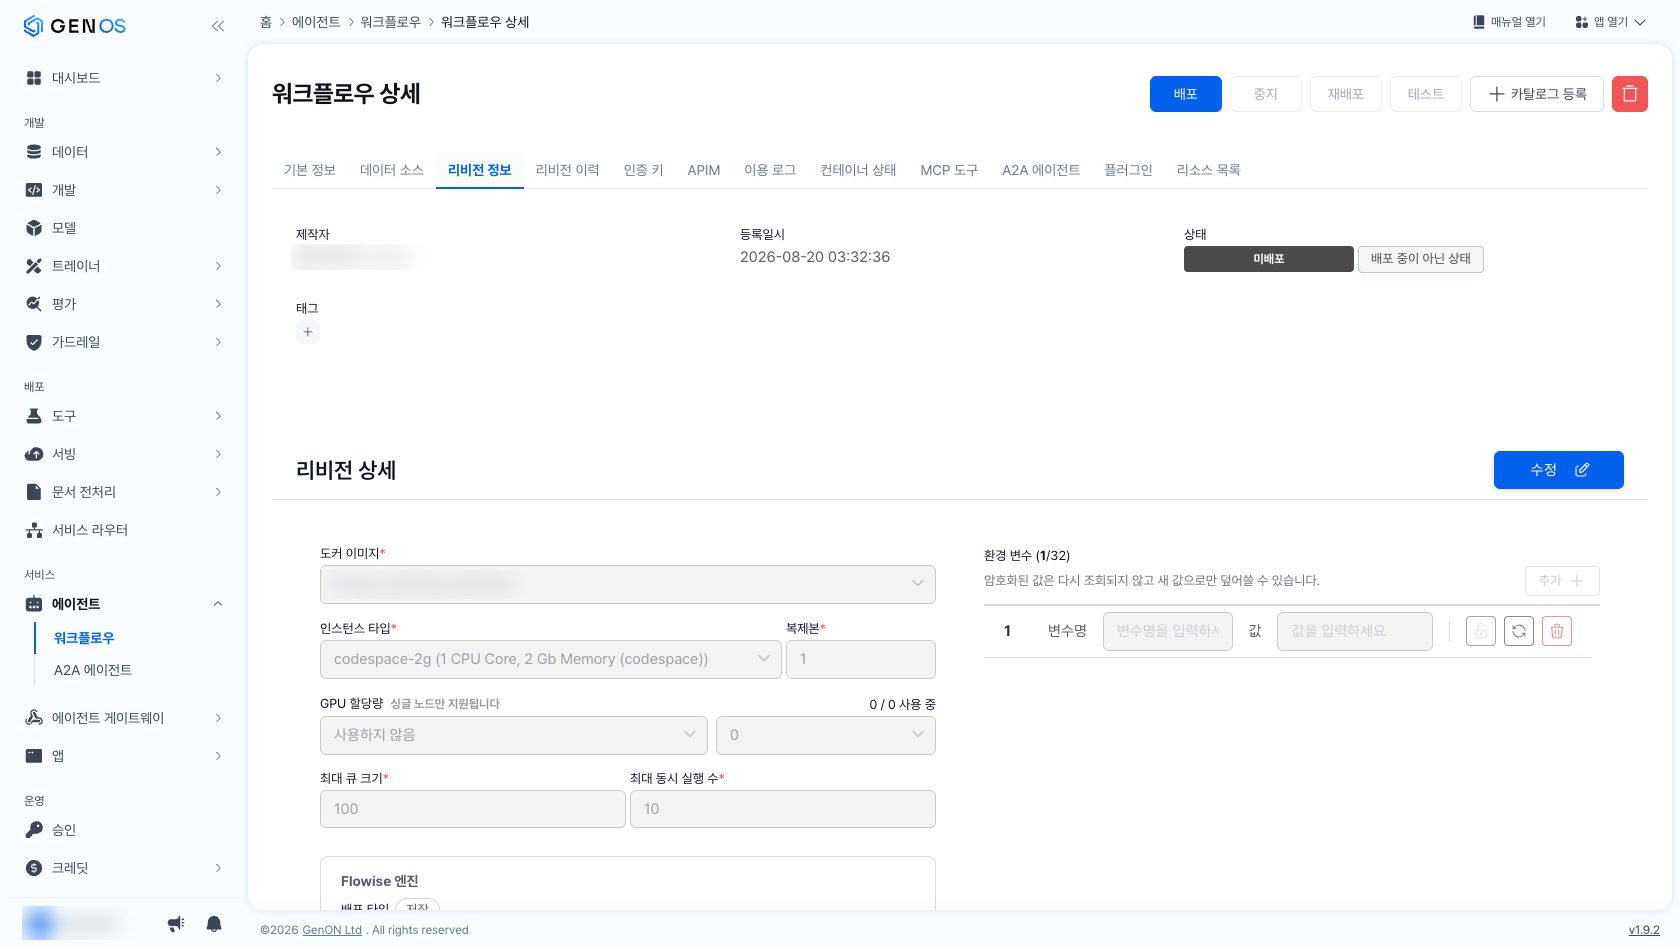This screenshot has width=1680, height=950.
Task: Switch to the 리비전 이력 tab
Action: (x=568, y=170)
